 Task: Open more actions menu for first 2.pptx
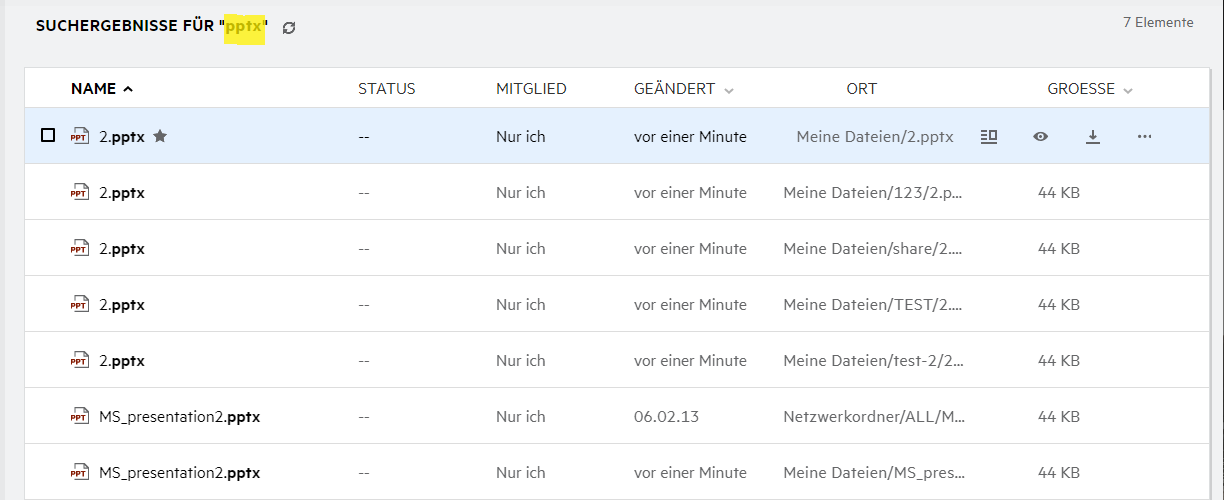point(1145,136)
